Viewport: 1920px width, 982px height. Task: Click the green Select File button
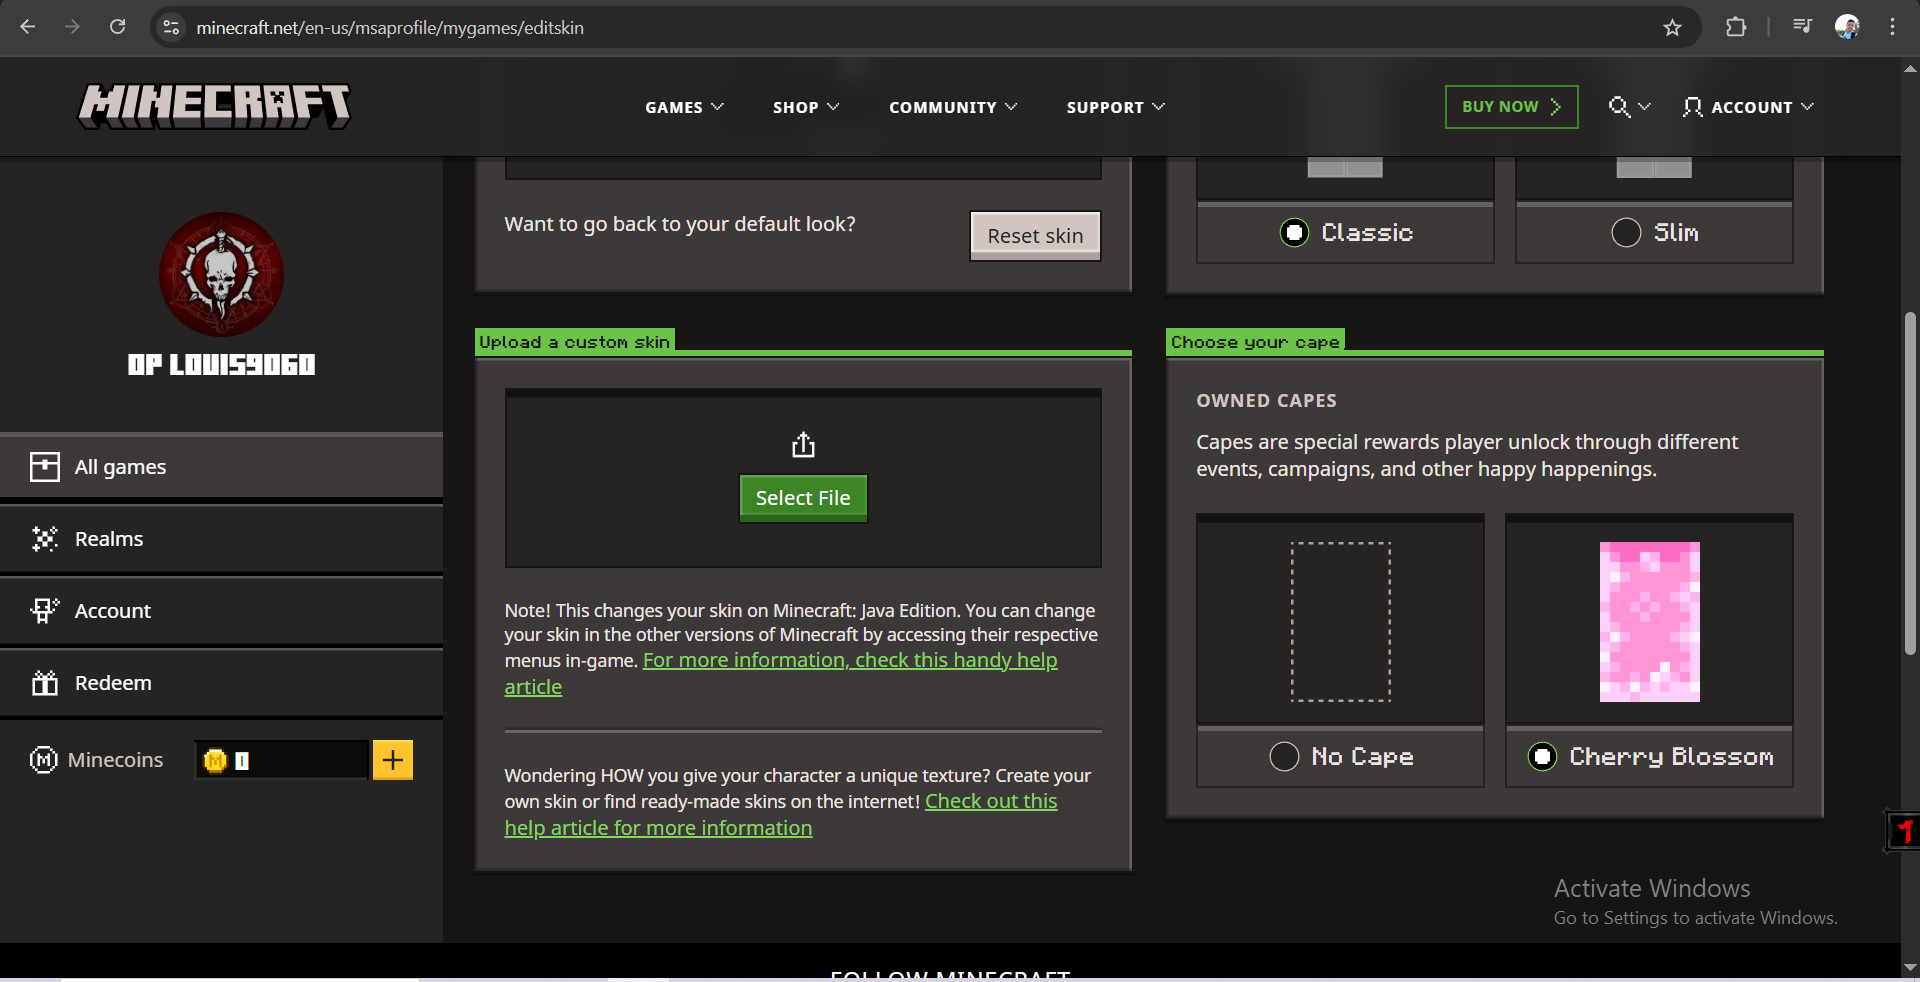pos(803,498)
